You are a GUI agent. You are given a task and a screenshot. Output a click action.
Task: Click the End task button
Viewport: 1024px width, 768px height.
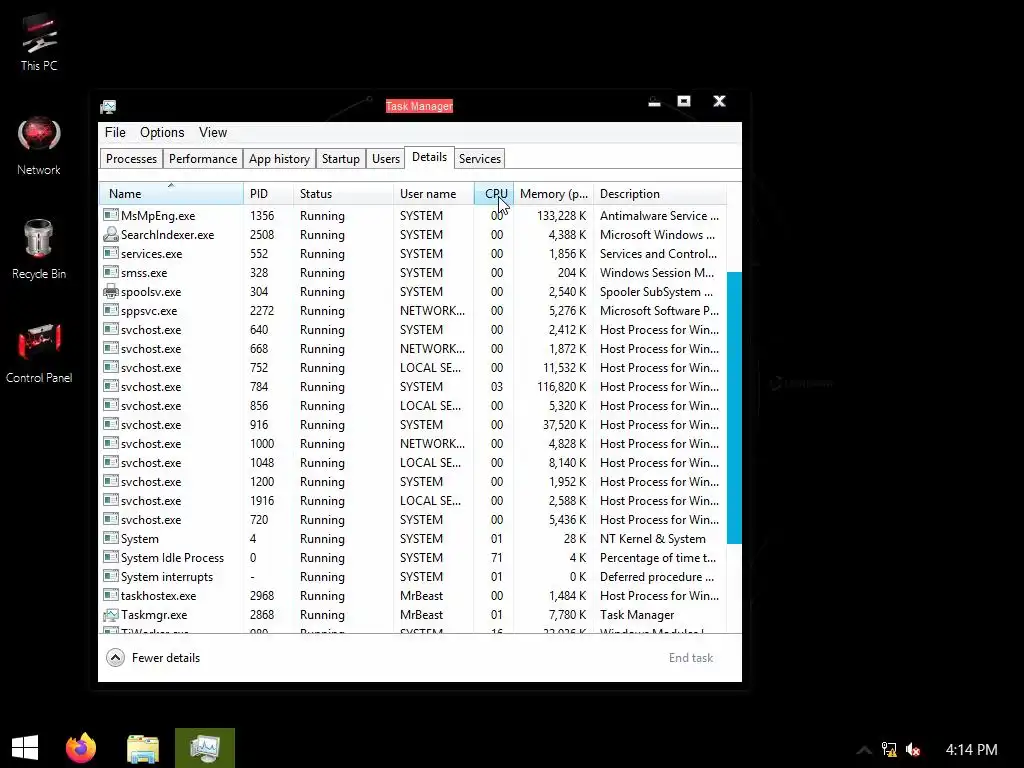pos(691,658)
